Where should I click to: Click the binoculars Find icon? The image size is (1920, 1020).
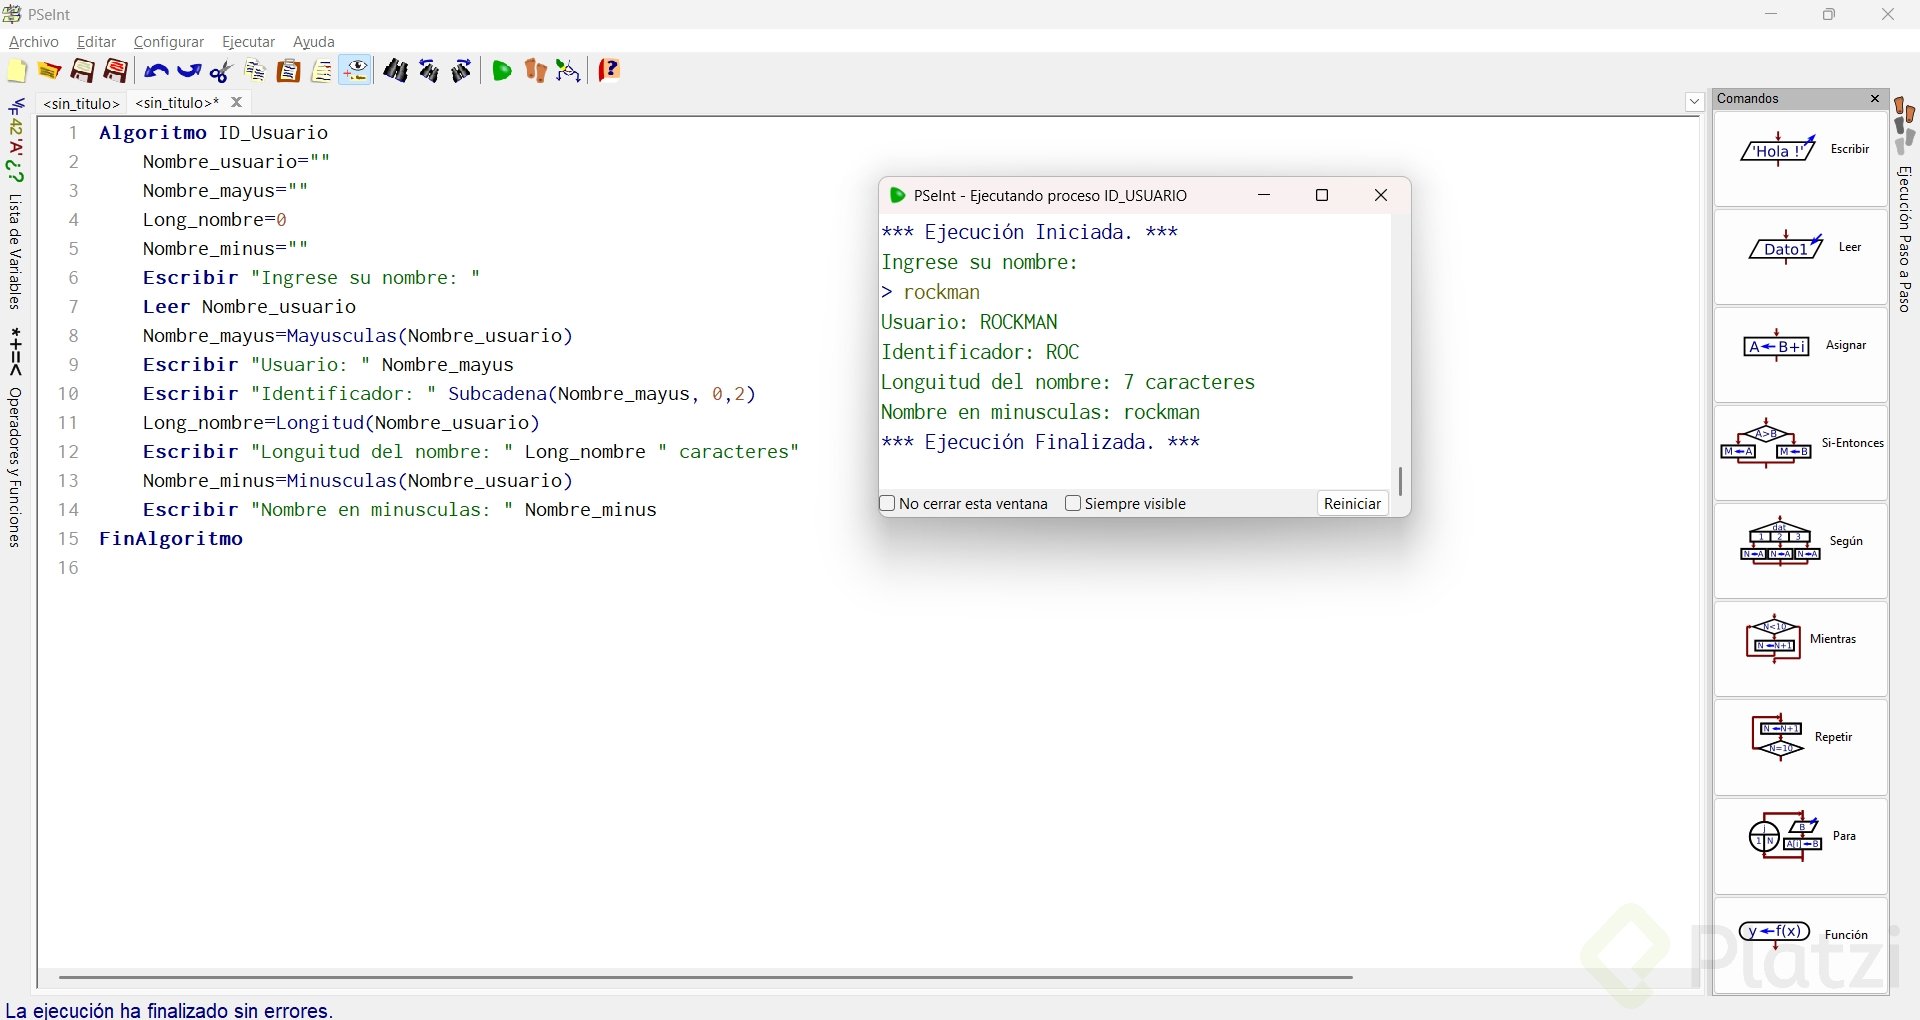click(396, 71)
